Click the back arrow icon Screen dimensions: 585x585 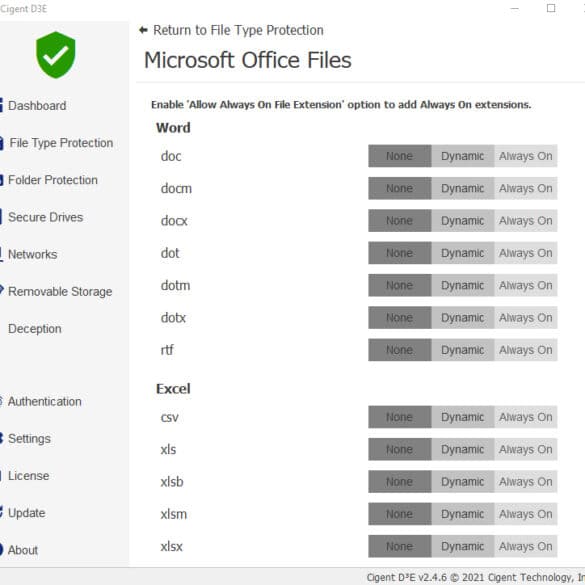tap(143, 30)
